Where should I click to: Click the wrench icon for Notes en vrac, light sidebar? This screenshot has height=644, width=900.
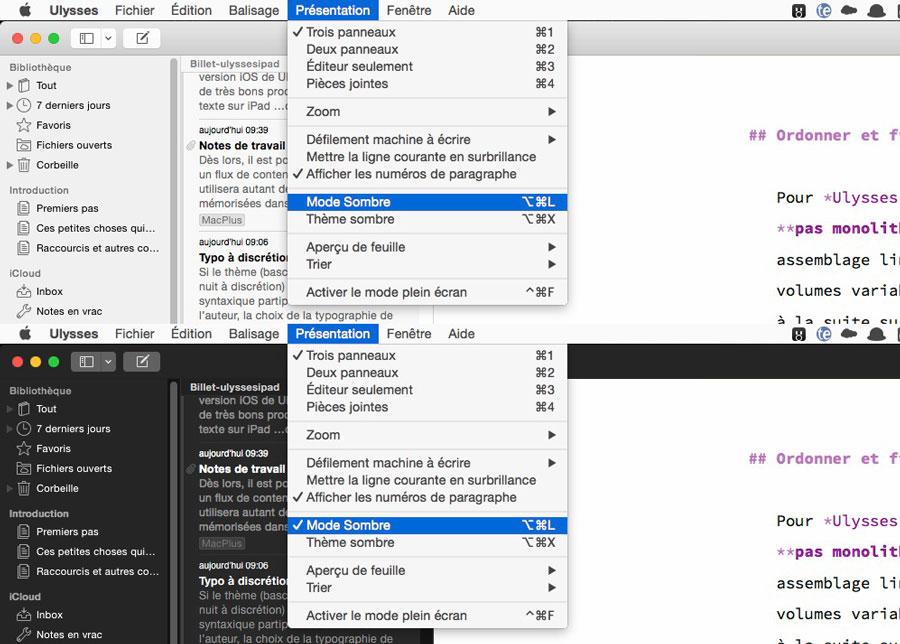24,311
